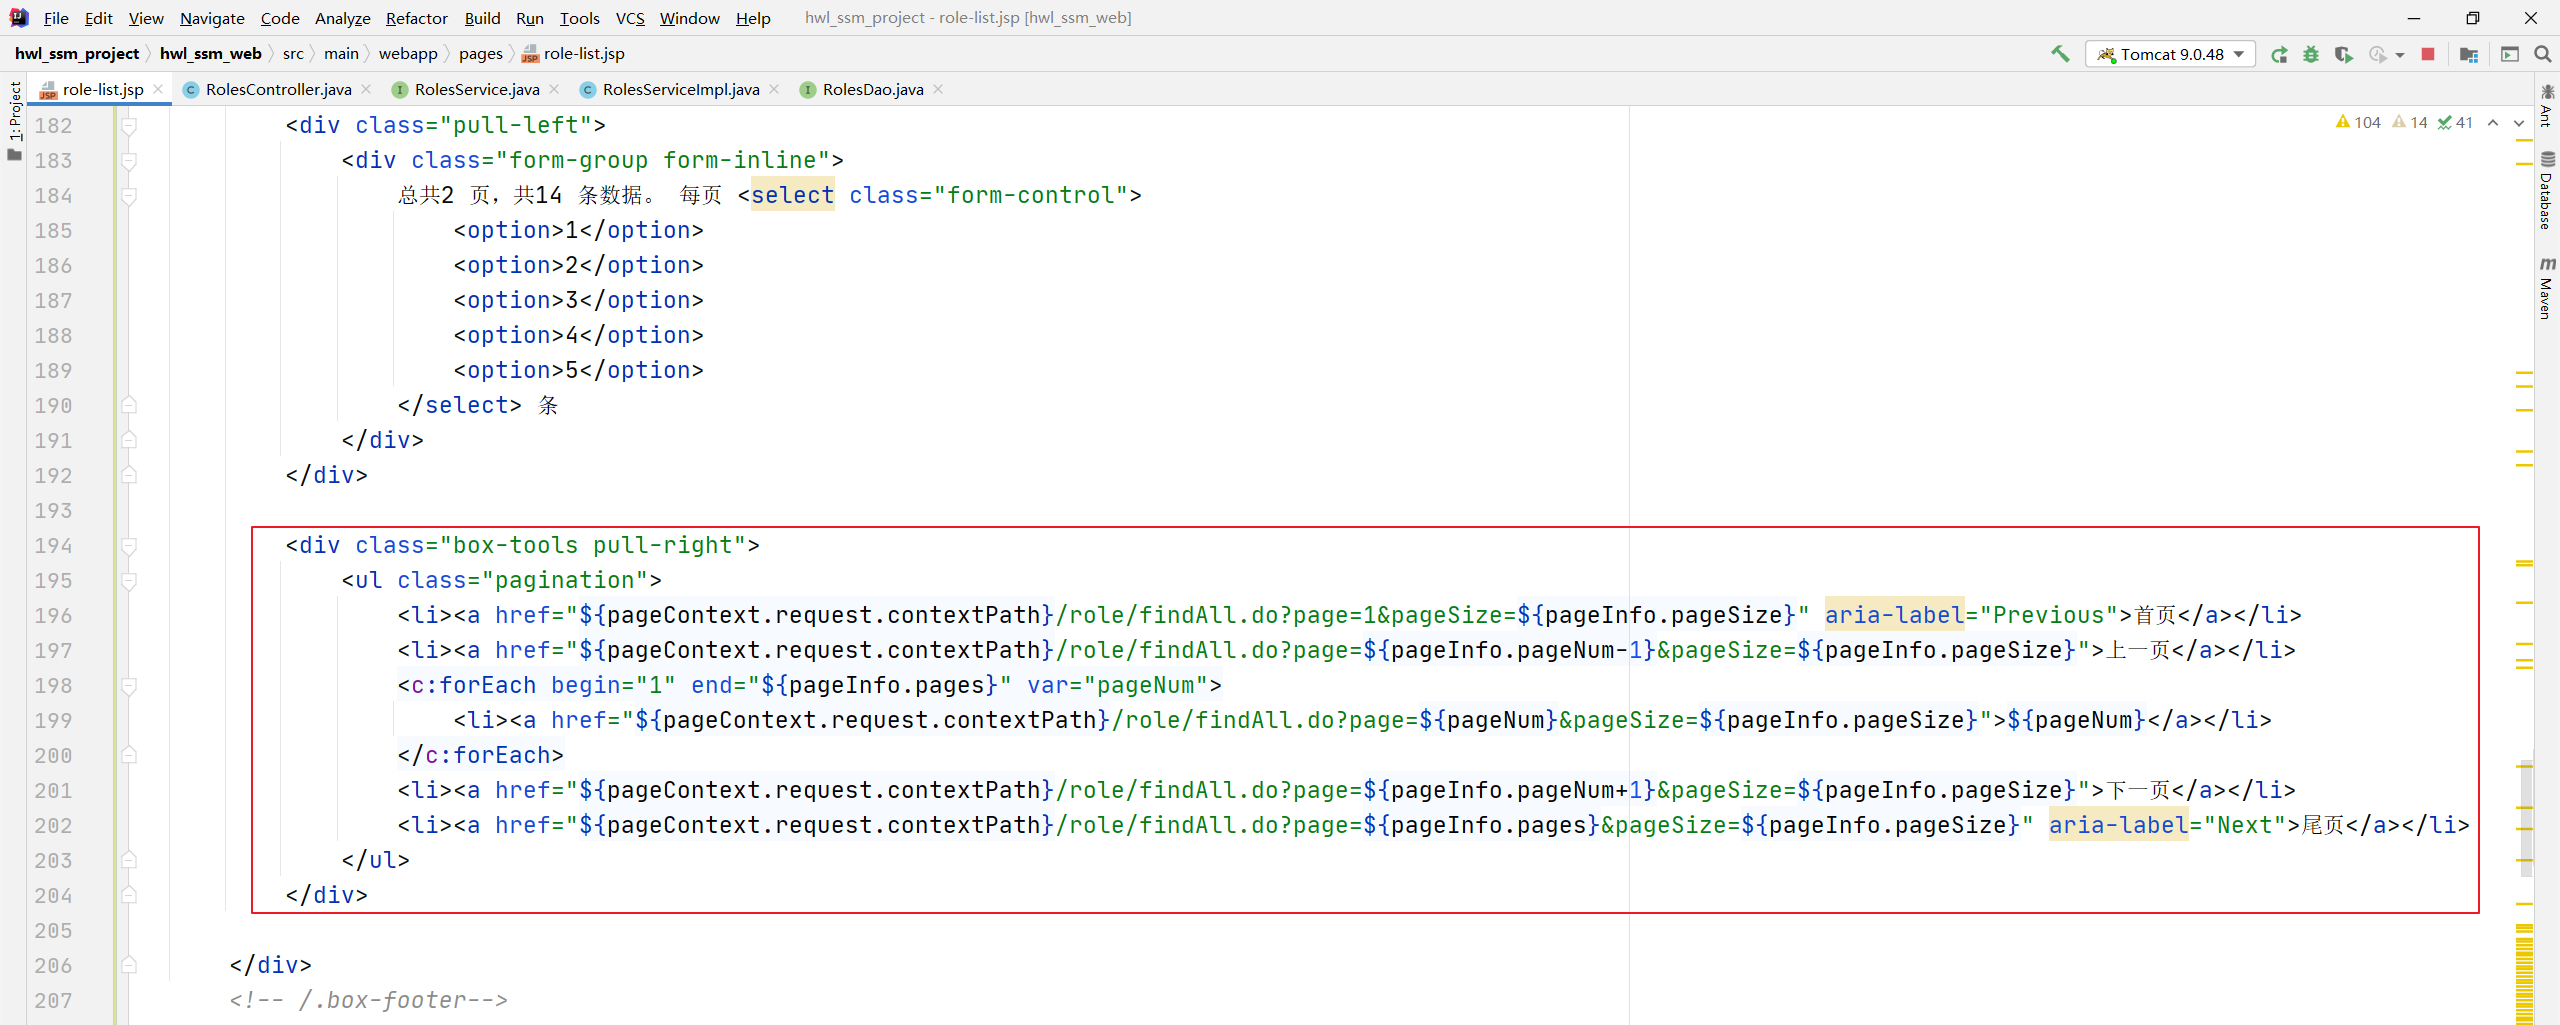2560x1025 pixels.
Task: Click the fold end marker at line 190
Action: [x=129, y=405]
